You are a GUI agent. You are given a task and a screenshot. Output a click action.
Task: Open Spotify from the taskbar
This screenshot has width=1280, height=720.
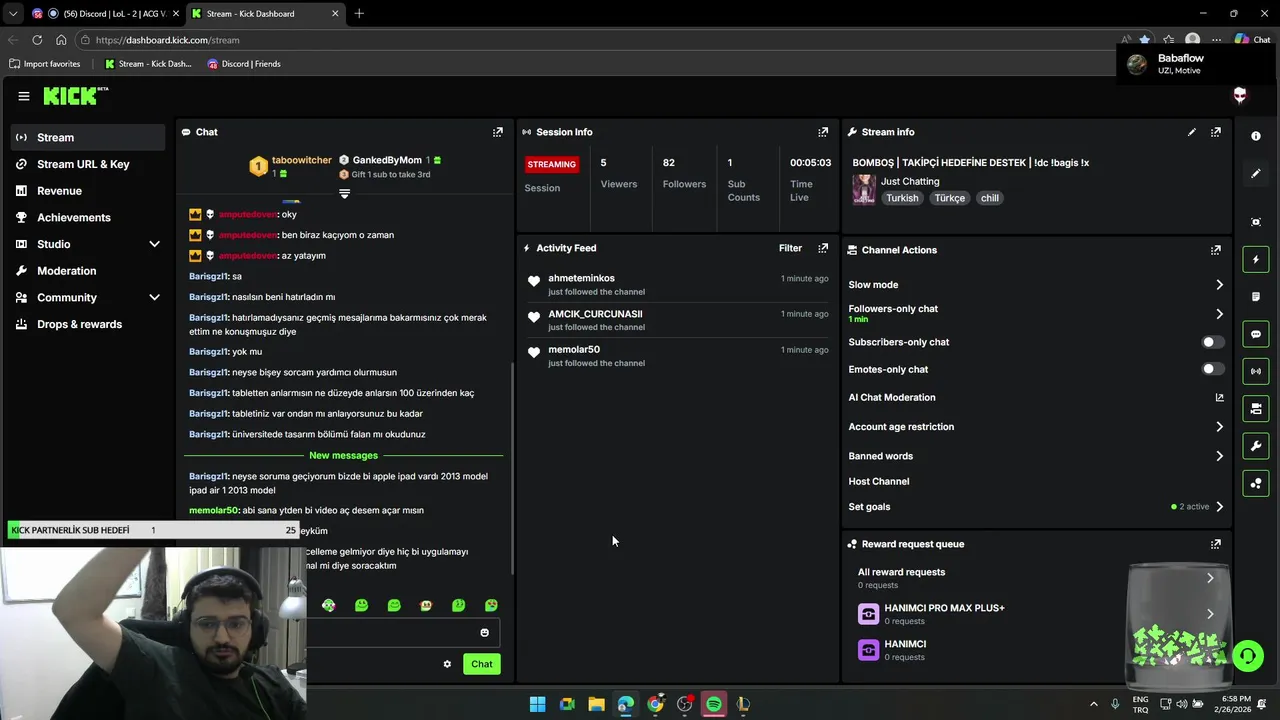point(714,704)
